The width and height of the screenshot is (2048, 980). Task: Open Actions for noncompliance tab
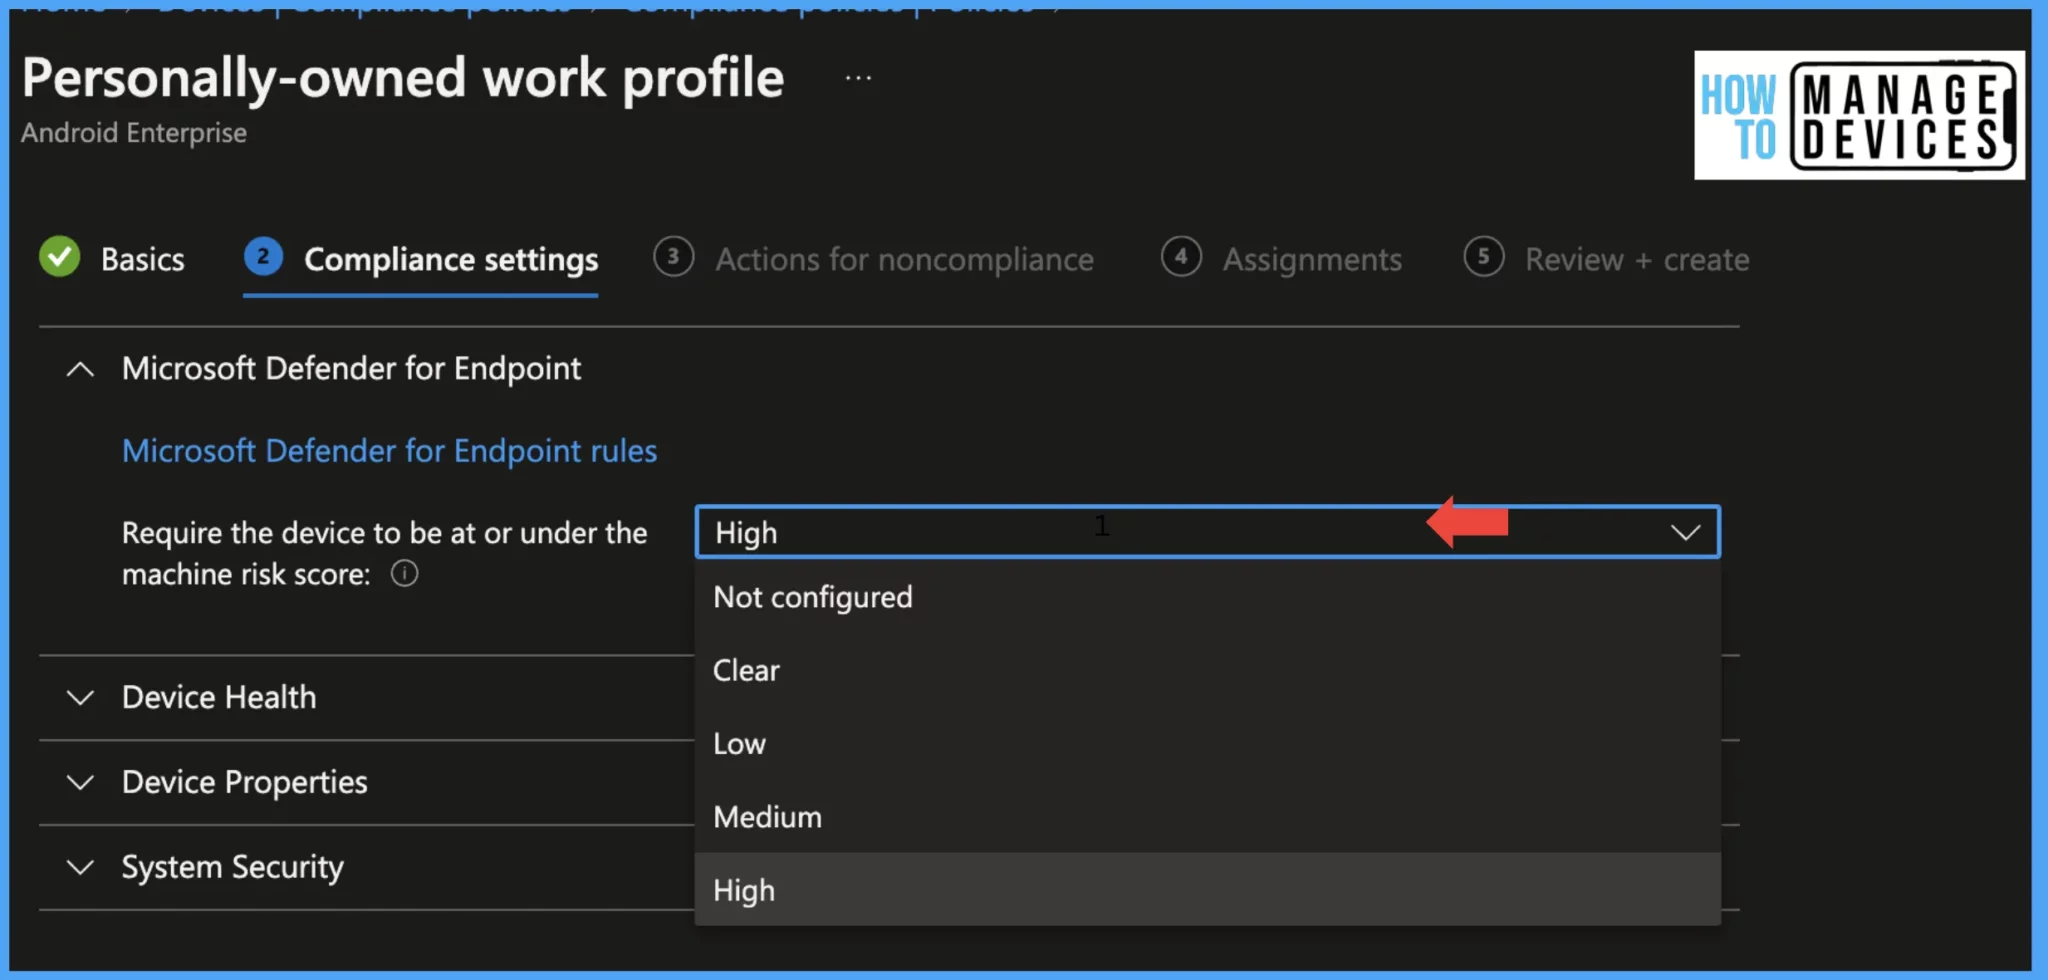click(904, 259)
